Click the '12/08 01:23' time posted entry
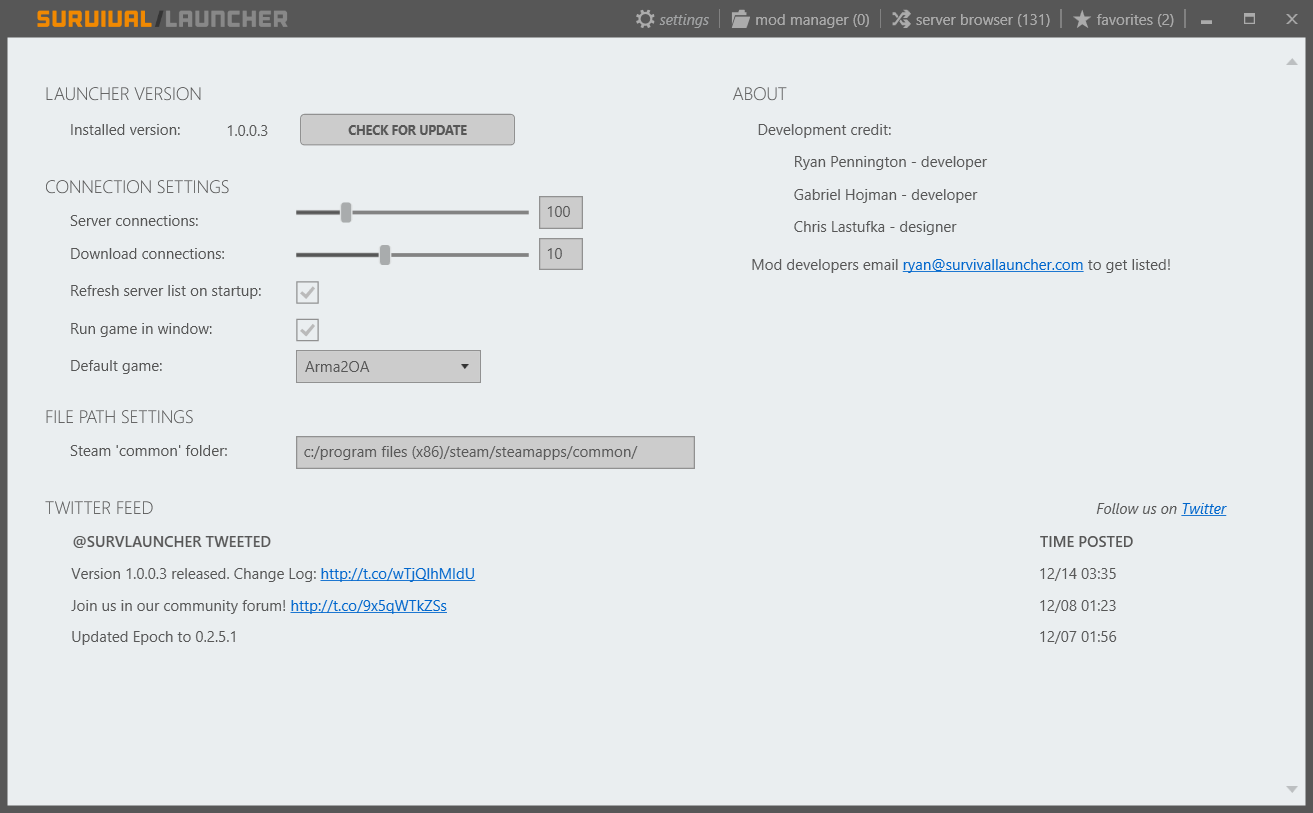Image resolution: width=1313 pixels, height=813 pixels. (1078, 606)
